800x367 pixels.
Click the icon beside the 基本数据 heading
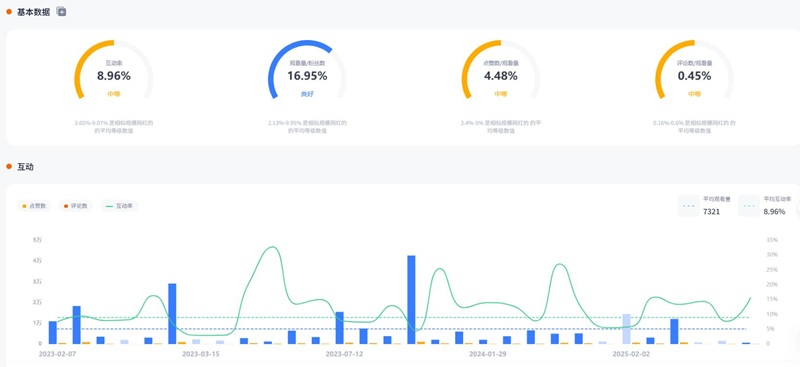click(x=61, y=11)
